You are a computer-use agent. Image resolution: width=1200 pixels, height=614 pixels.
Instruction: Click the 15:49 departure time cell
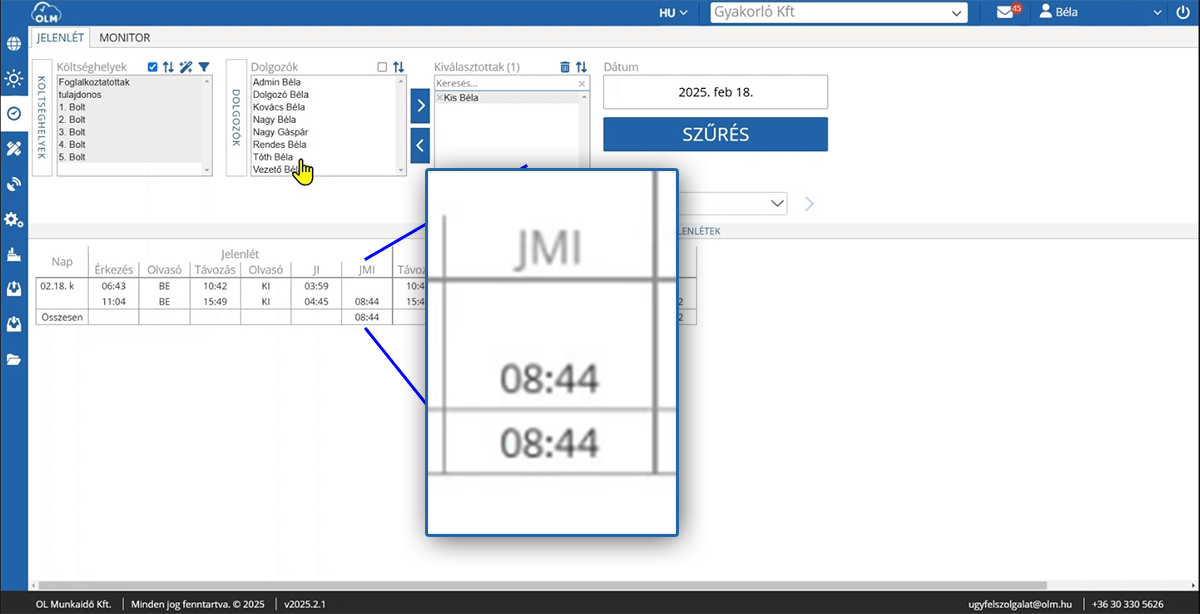pos(215,301)
